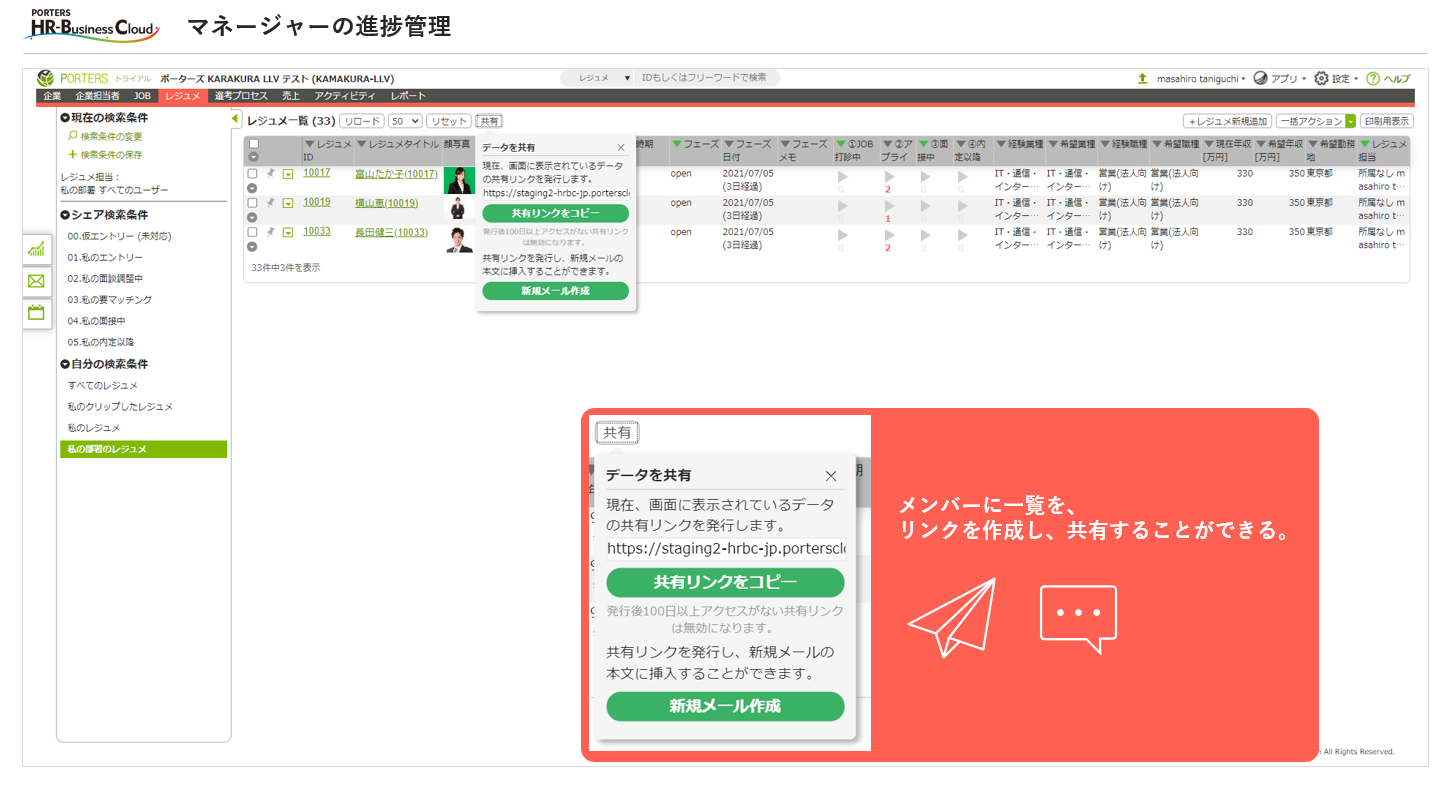Switch to the JOB tab
Screen dimensions: 1448x811
[x=142, y=96]
